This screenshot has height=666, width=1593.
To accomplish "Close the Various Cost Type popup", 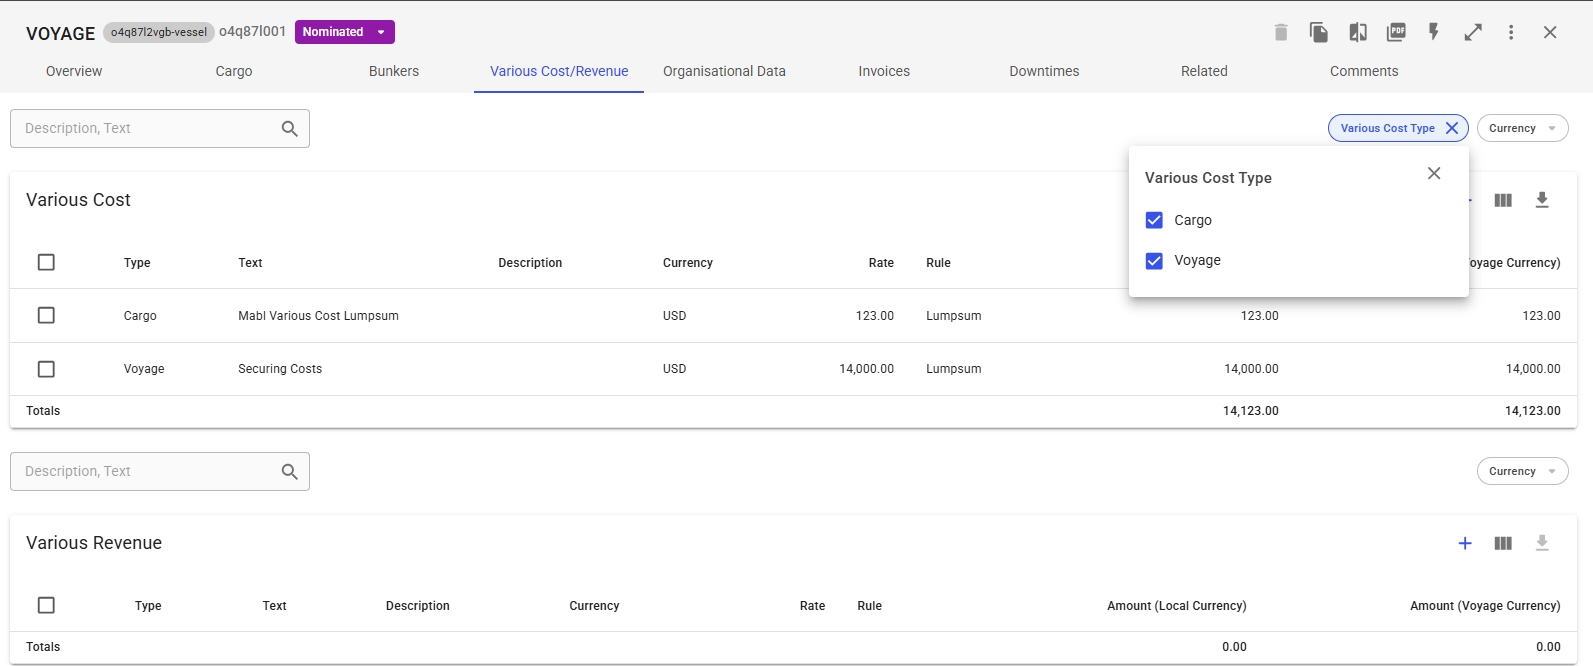I will [1434, 173].
